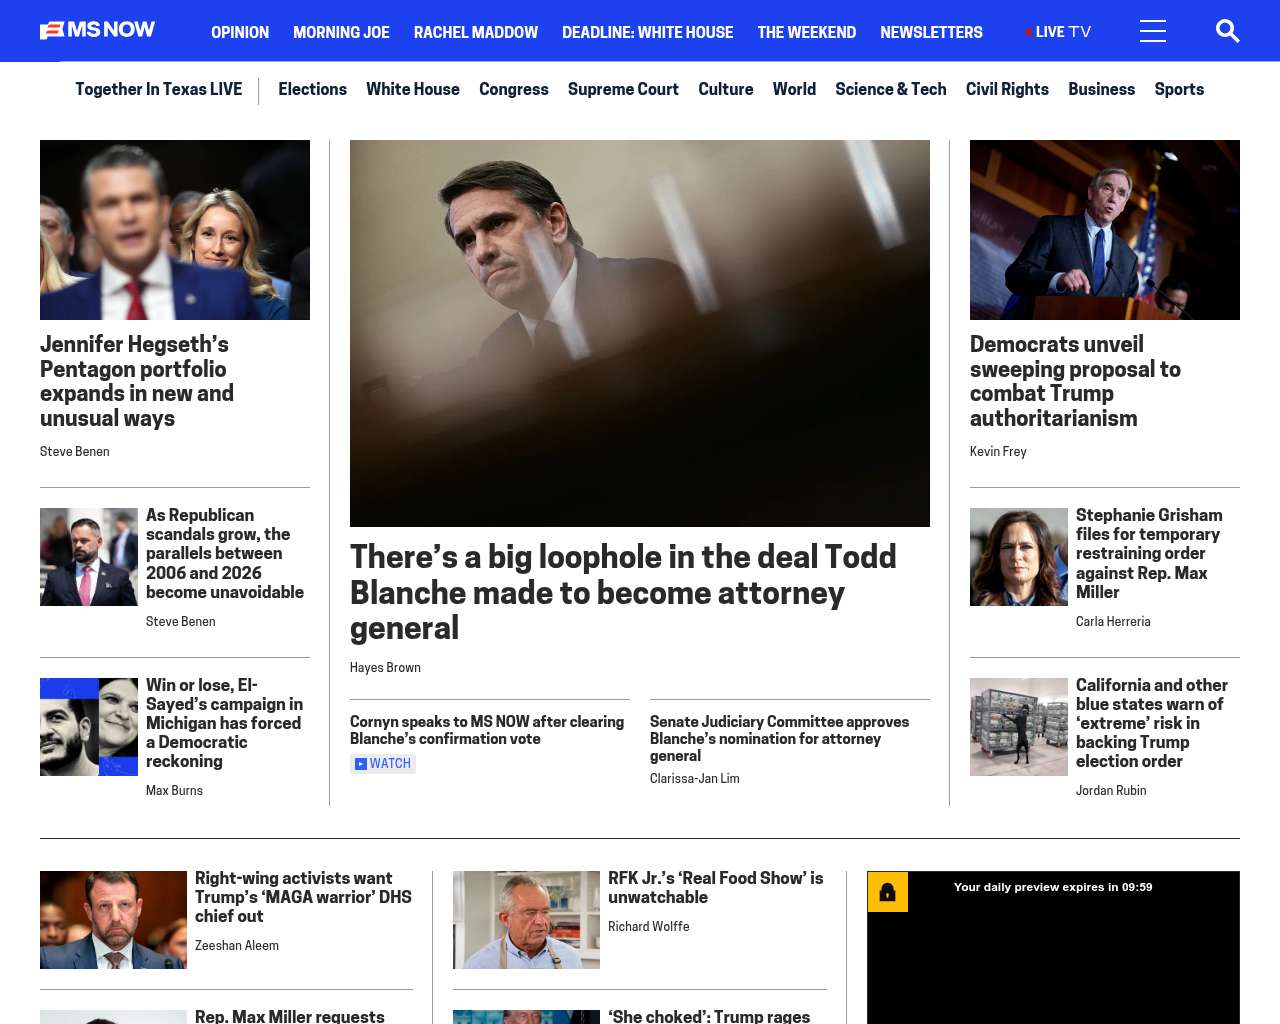
Task: Click the Todd Blanche lead photo
Action: pos(640,333)
